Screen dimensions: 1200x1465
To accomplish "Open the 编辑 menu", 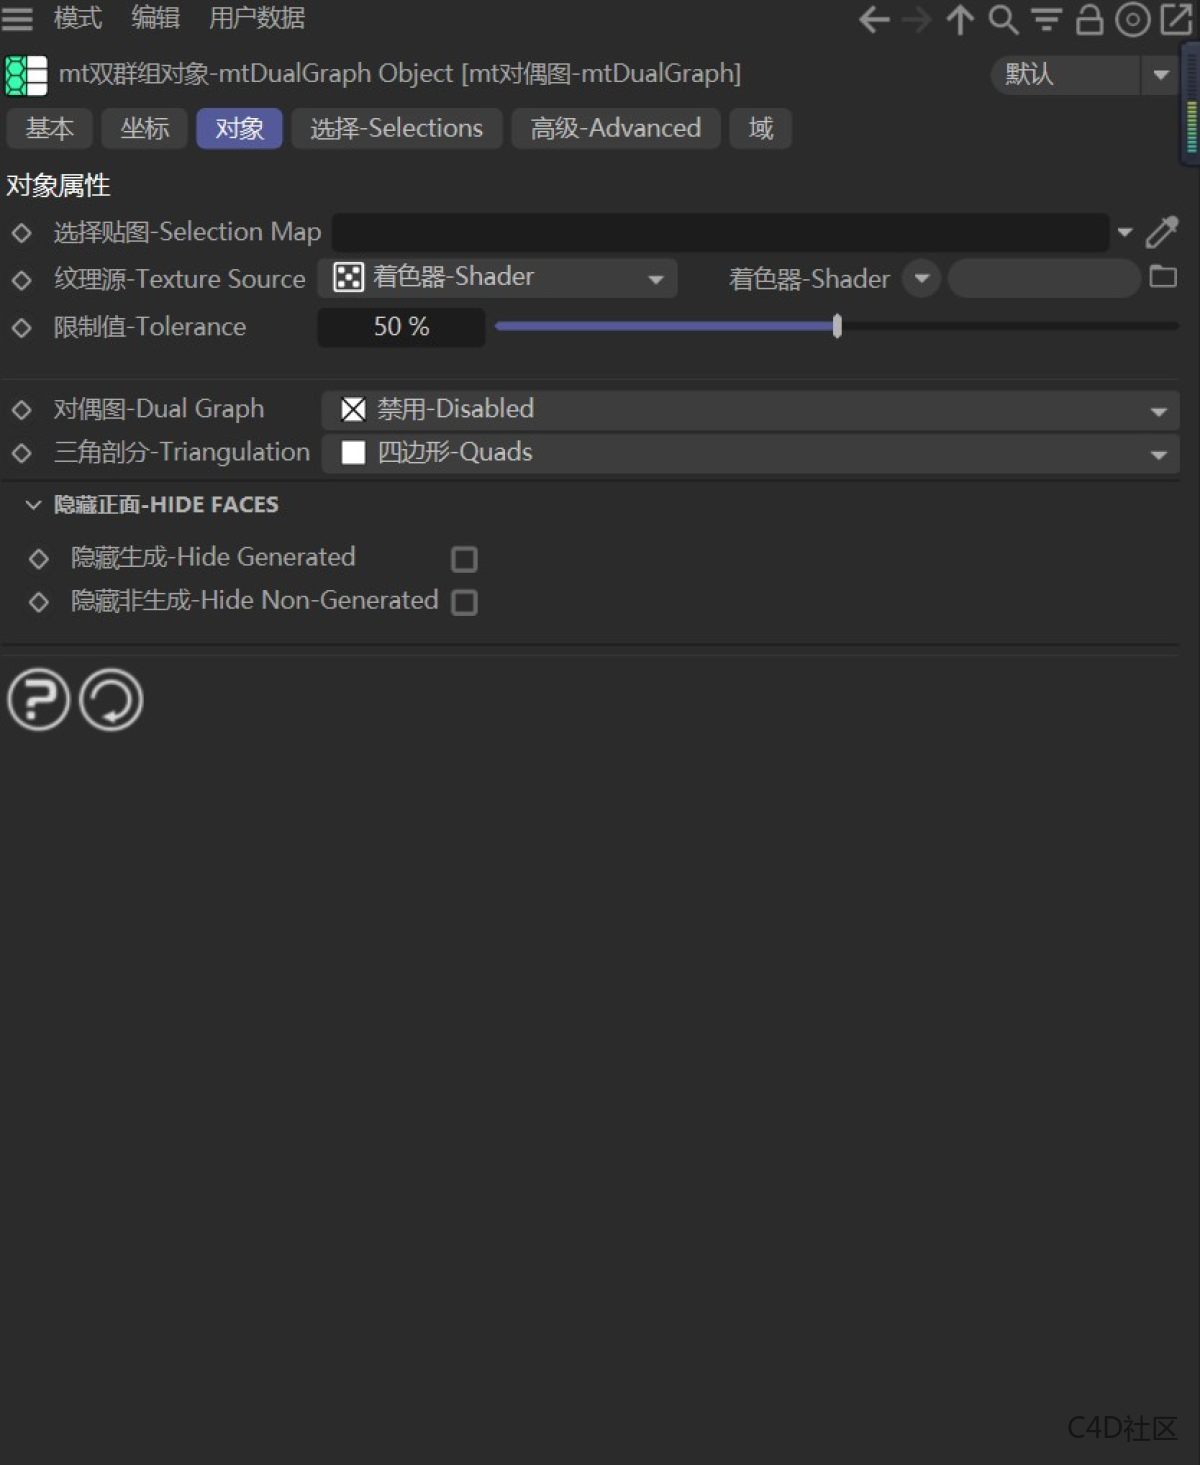I will pos(154,18).
